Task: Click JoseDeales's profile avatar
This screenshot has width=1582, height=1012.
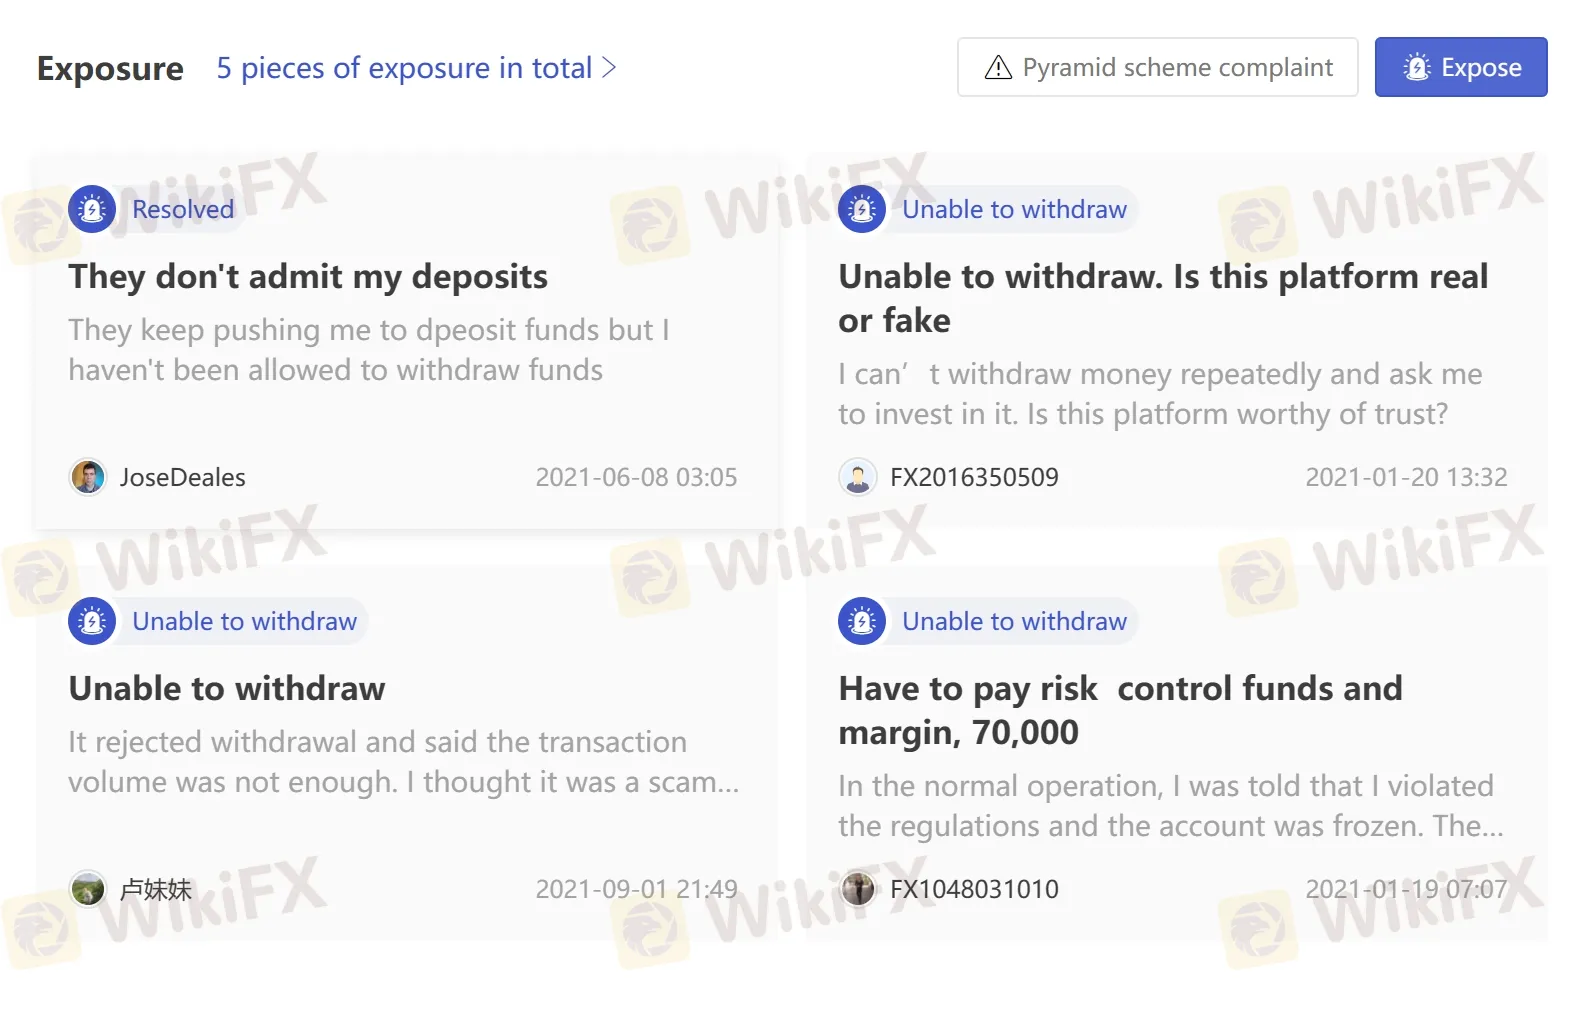Action: (x=88, y=477)
